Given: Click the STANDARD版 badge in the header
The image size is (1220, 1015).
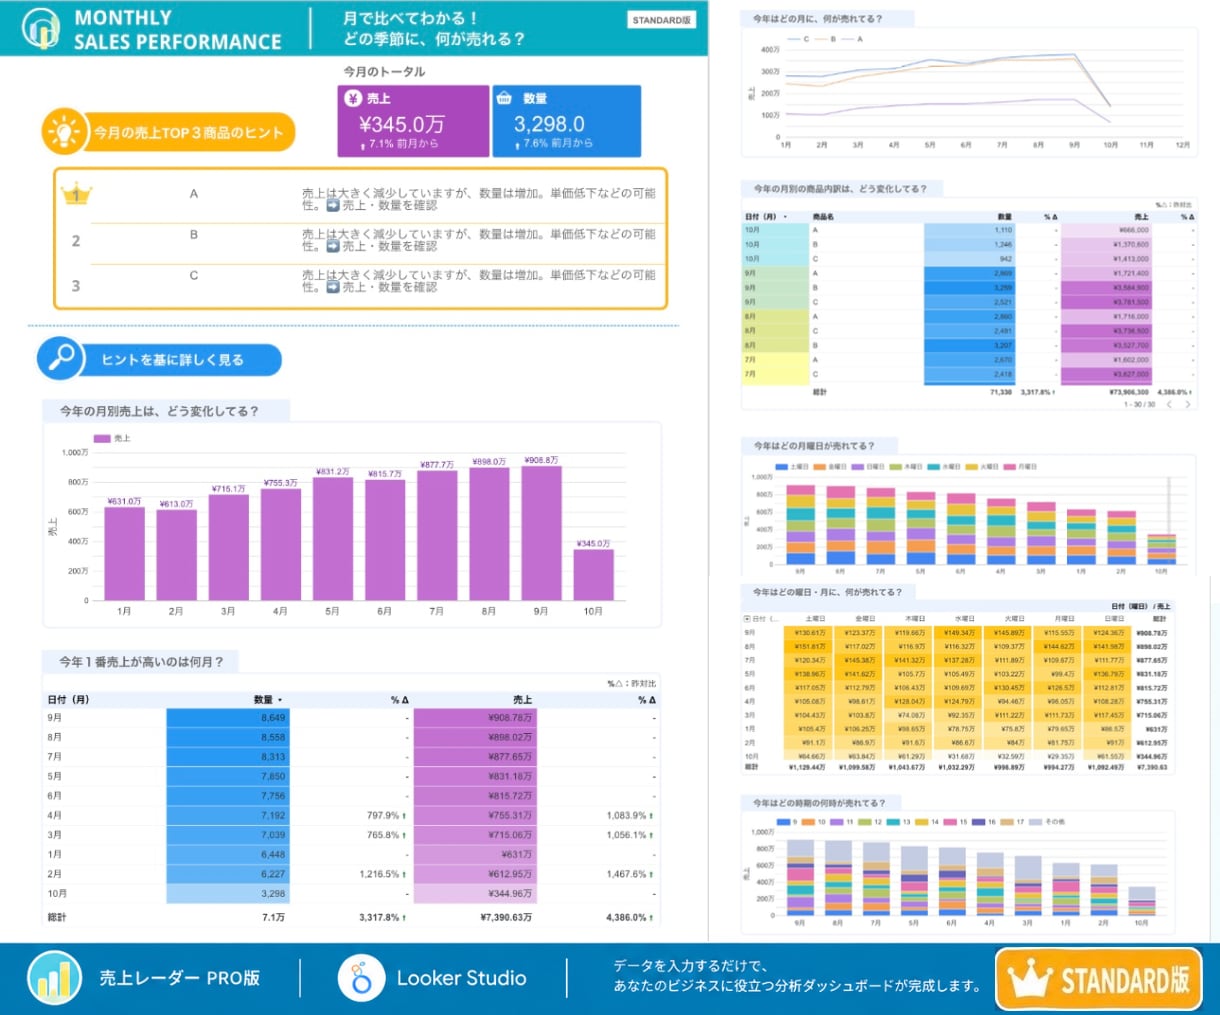Looking at the screenshot, I should point(661,19).
